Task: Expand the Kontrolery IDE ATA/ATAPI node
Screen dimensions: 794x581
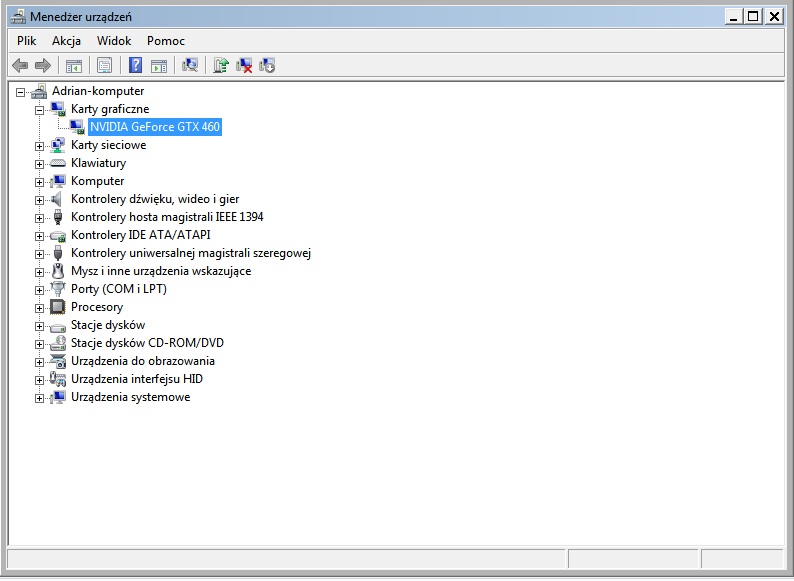Action: coord(39,236)
